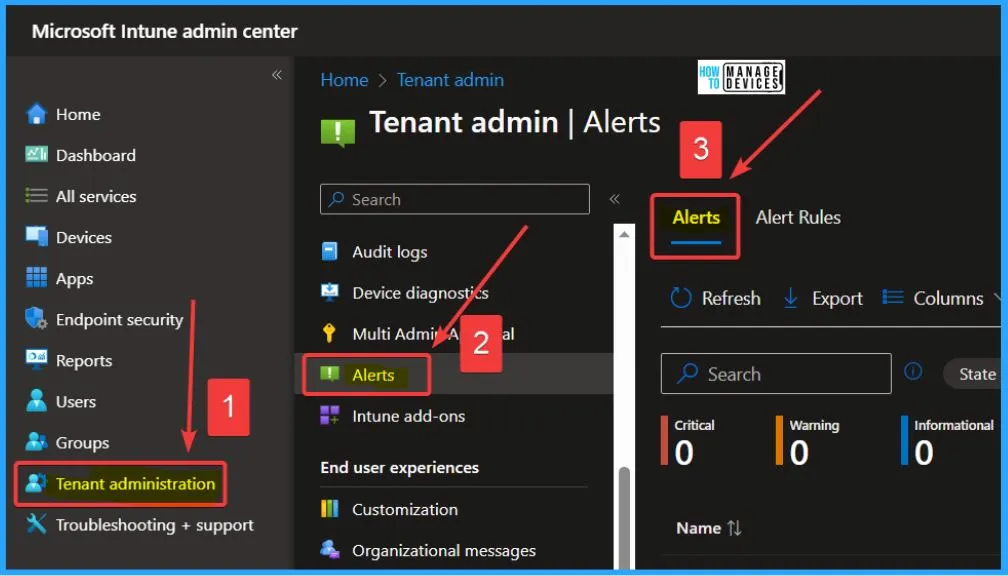Click the Columns button label

click(x=948, y=298)
